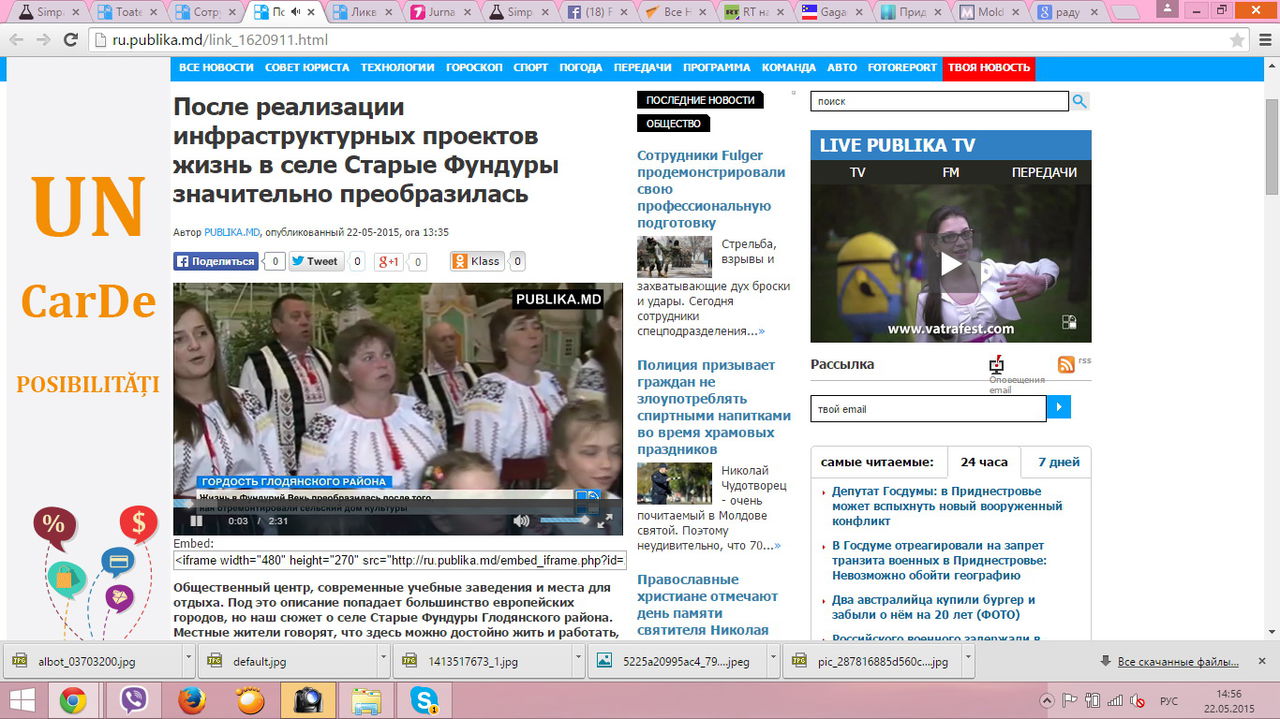Open the Chrome menu button
The width and height of the screenshot is (1280, 719).
1264,40
